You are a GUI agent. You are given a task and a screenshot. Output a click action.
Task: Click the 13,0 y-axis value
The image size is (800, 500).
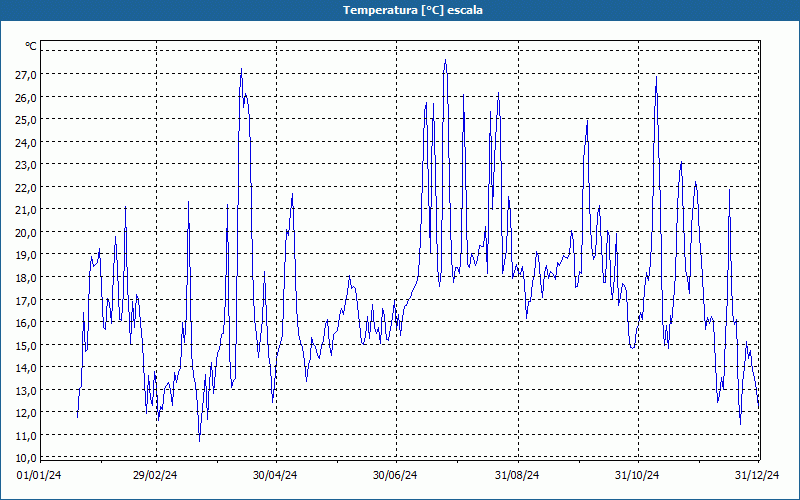click(x=26, y=390)
